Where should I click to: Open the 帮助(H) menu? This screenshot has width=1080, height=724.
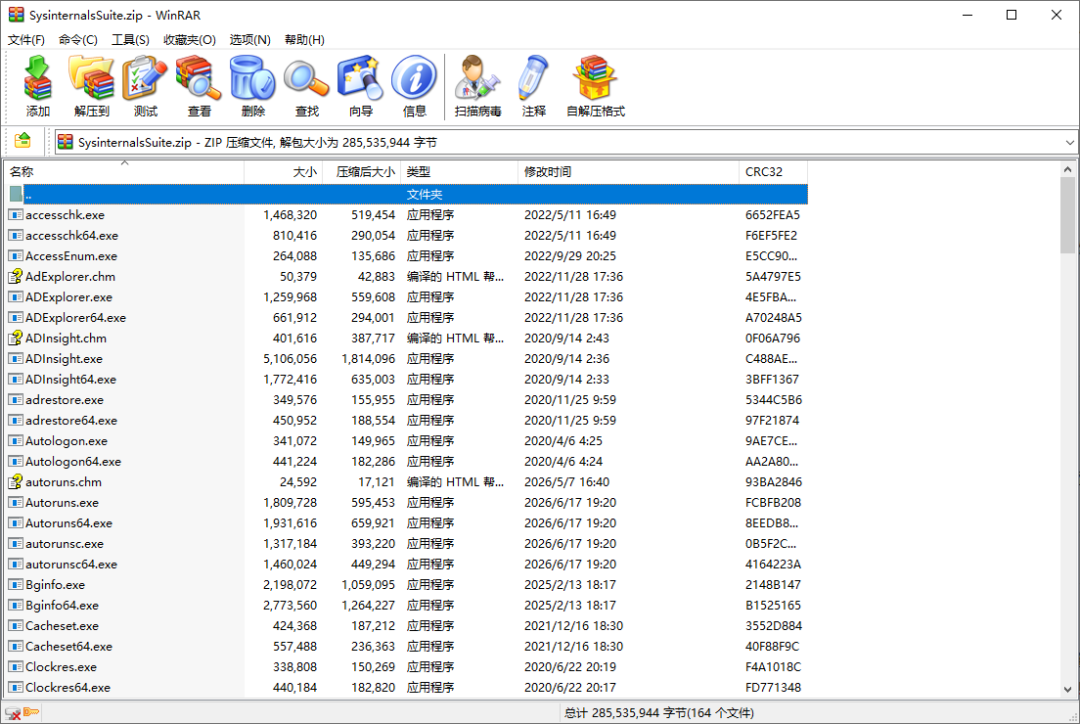point(304,40)
